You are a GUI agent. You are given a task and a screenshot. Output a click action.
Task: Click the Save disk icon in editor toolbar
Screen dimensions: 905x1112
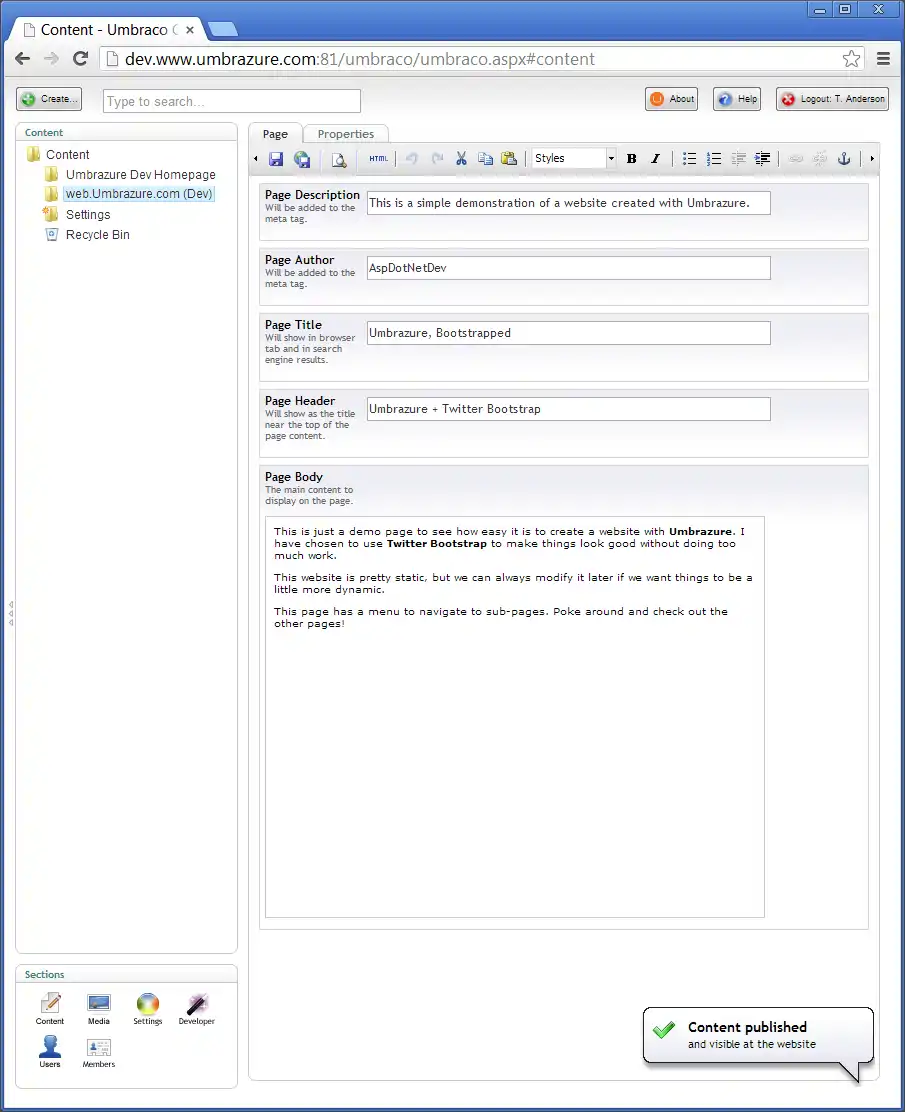click(x=276, y=159)
